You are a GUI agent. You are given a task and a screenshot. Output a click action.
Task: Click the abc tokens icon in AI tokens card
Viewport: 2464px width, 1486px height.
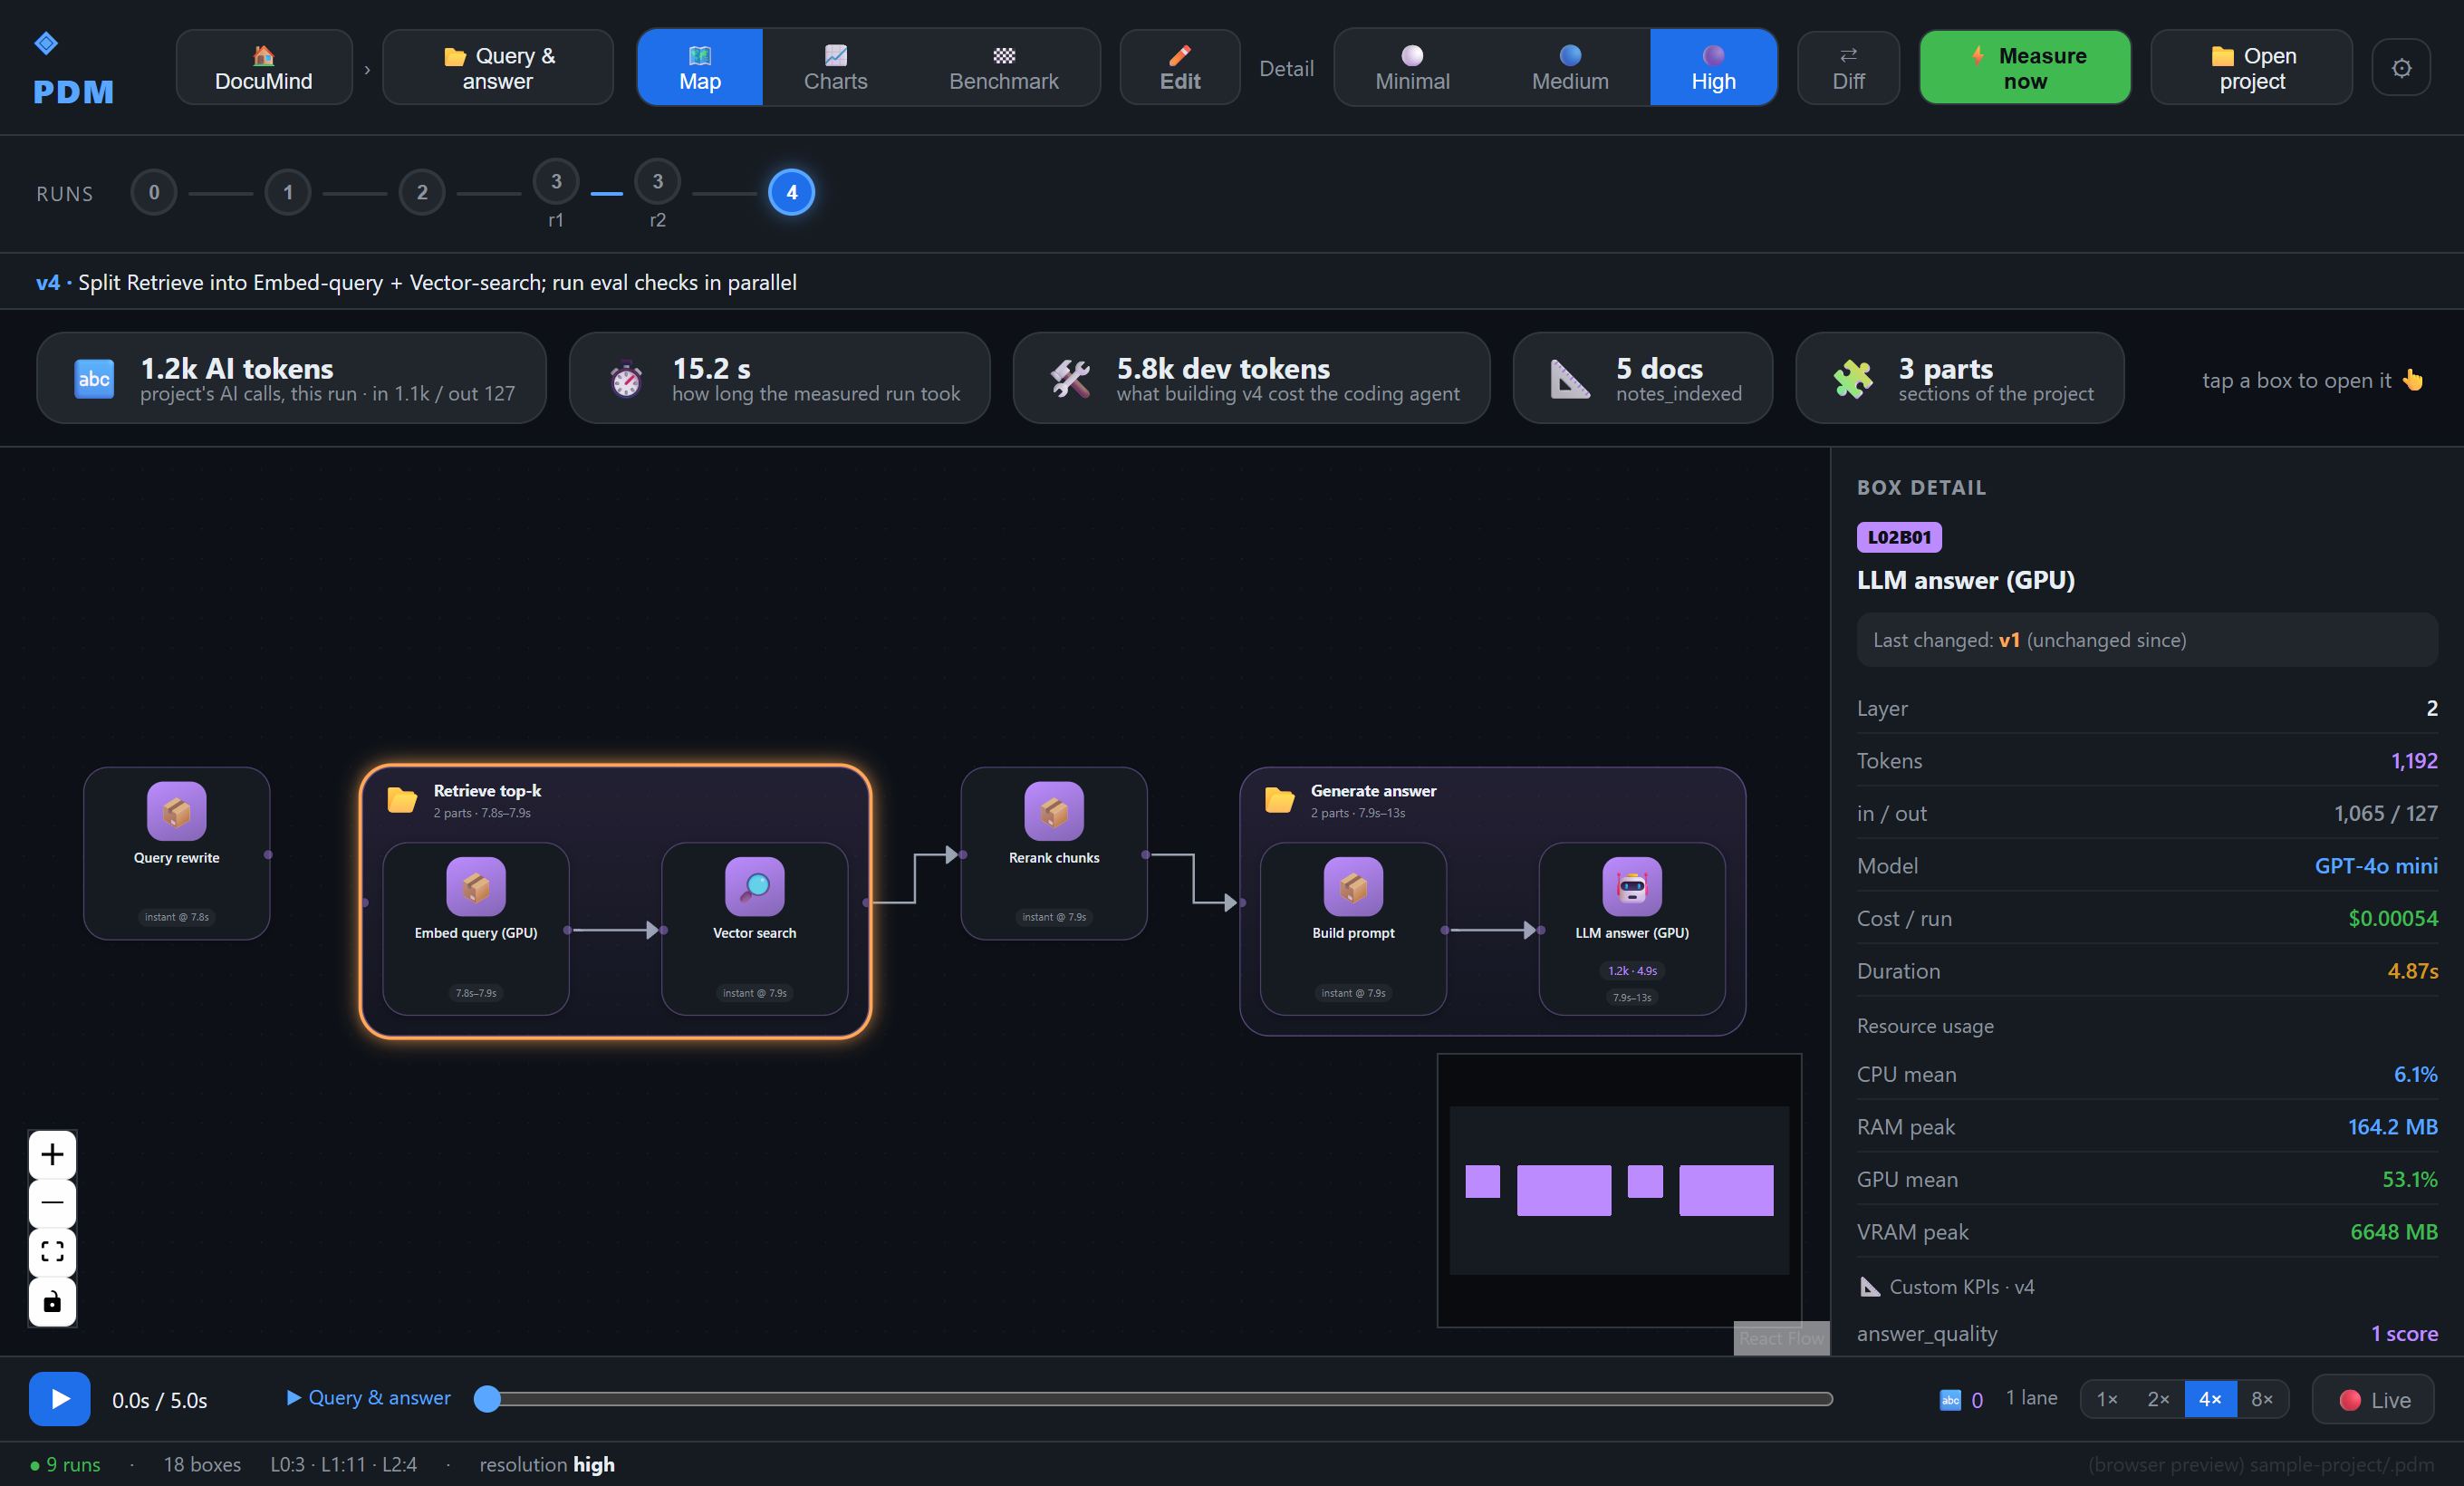pyautogui.click(x=94, y=379)
